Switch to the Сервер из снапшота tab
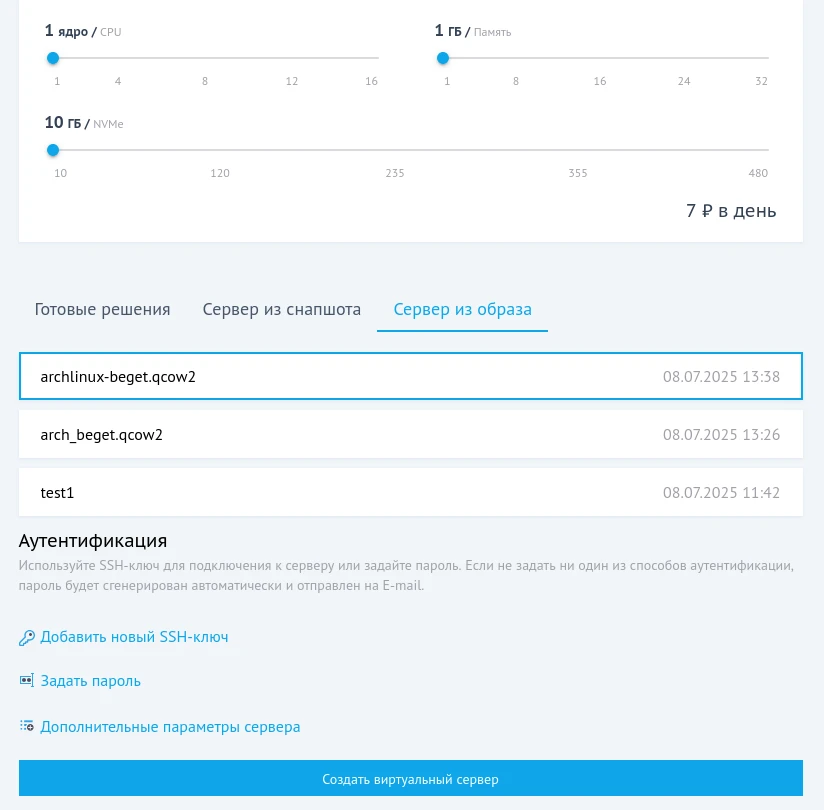 [x=282, y=309]
